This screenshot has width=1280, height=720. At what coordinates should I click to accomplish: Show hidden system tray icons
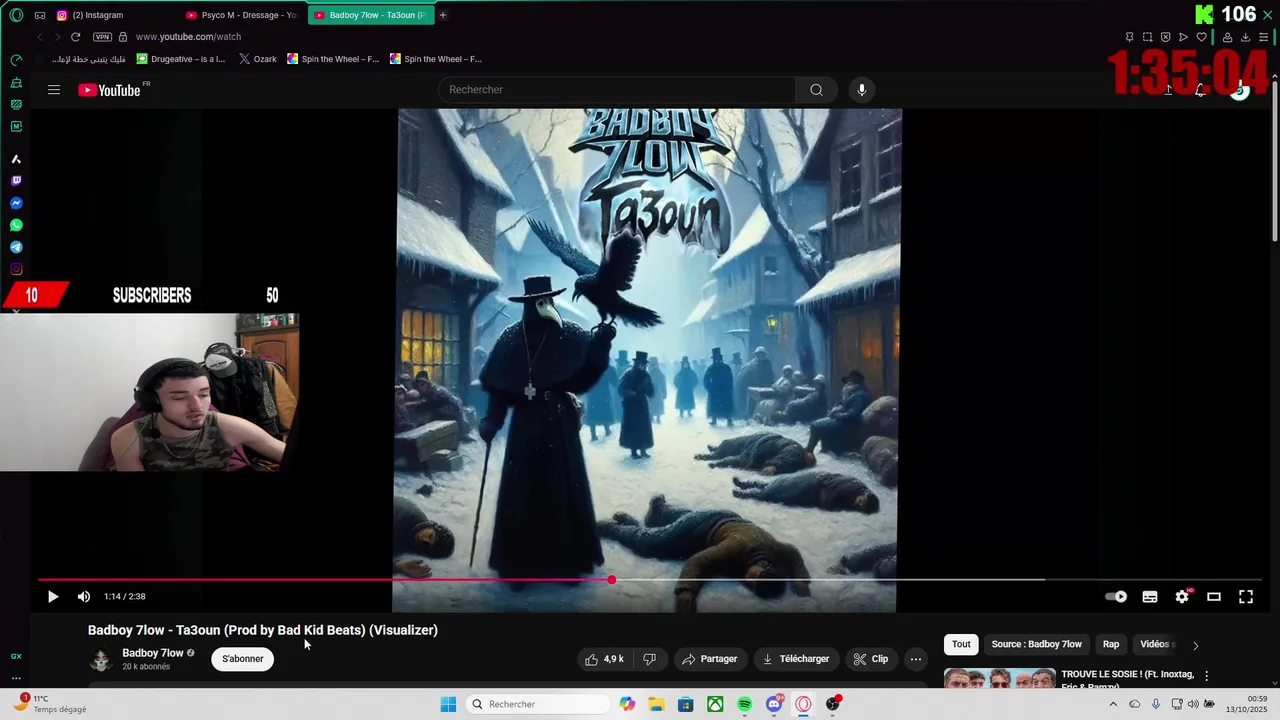click(x=1112, y=704)
